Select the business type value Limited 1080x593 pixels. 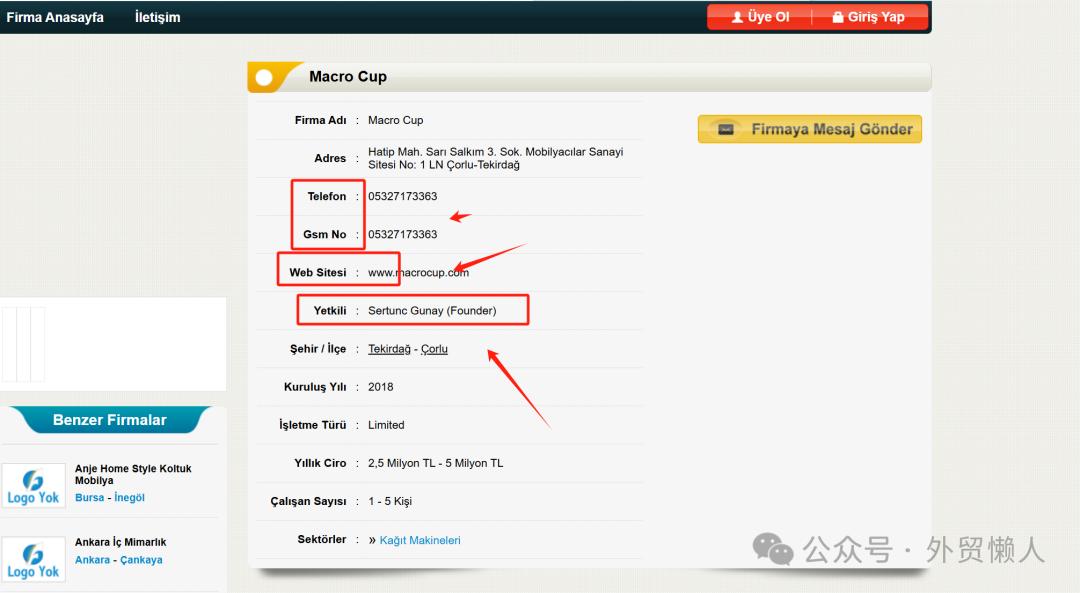click(x=386, y=425)
